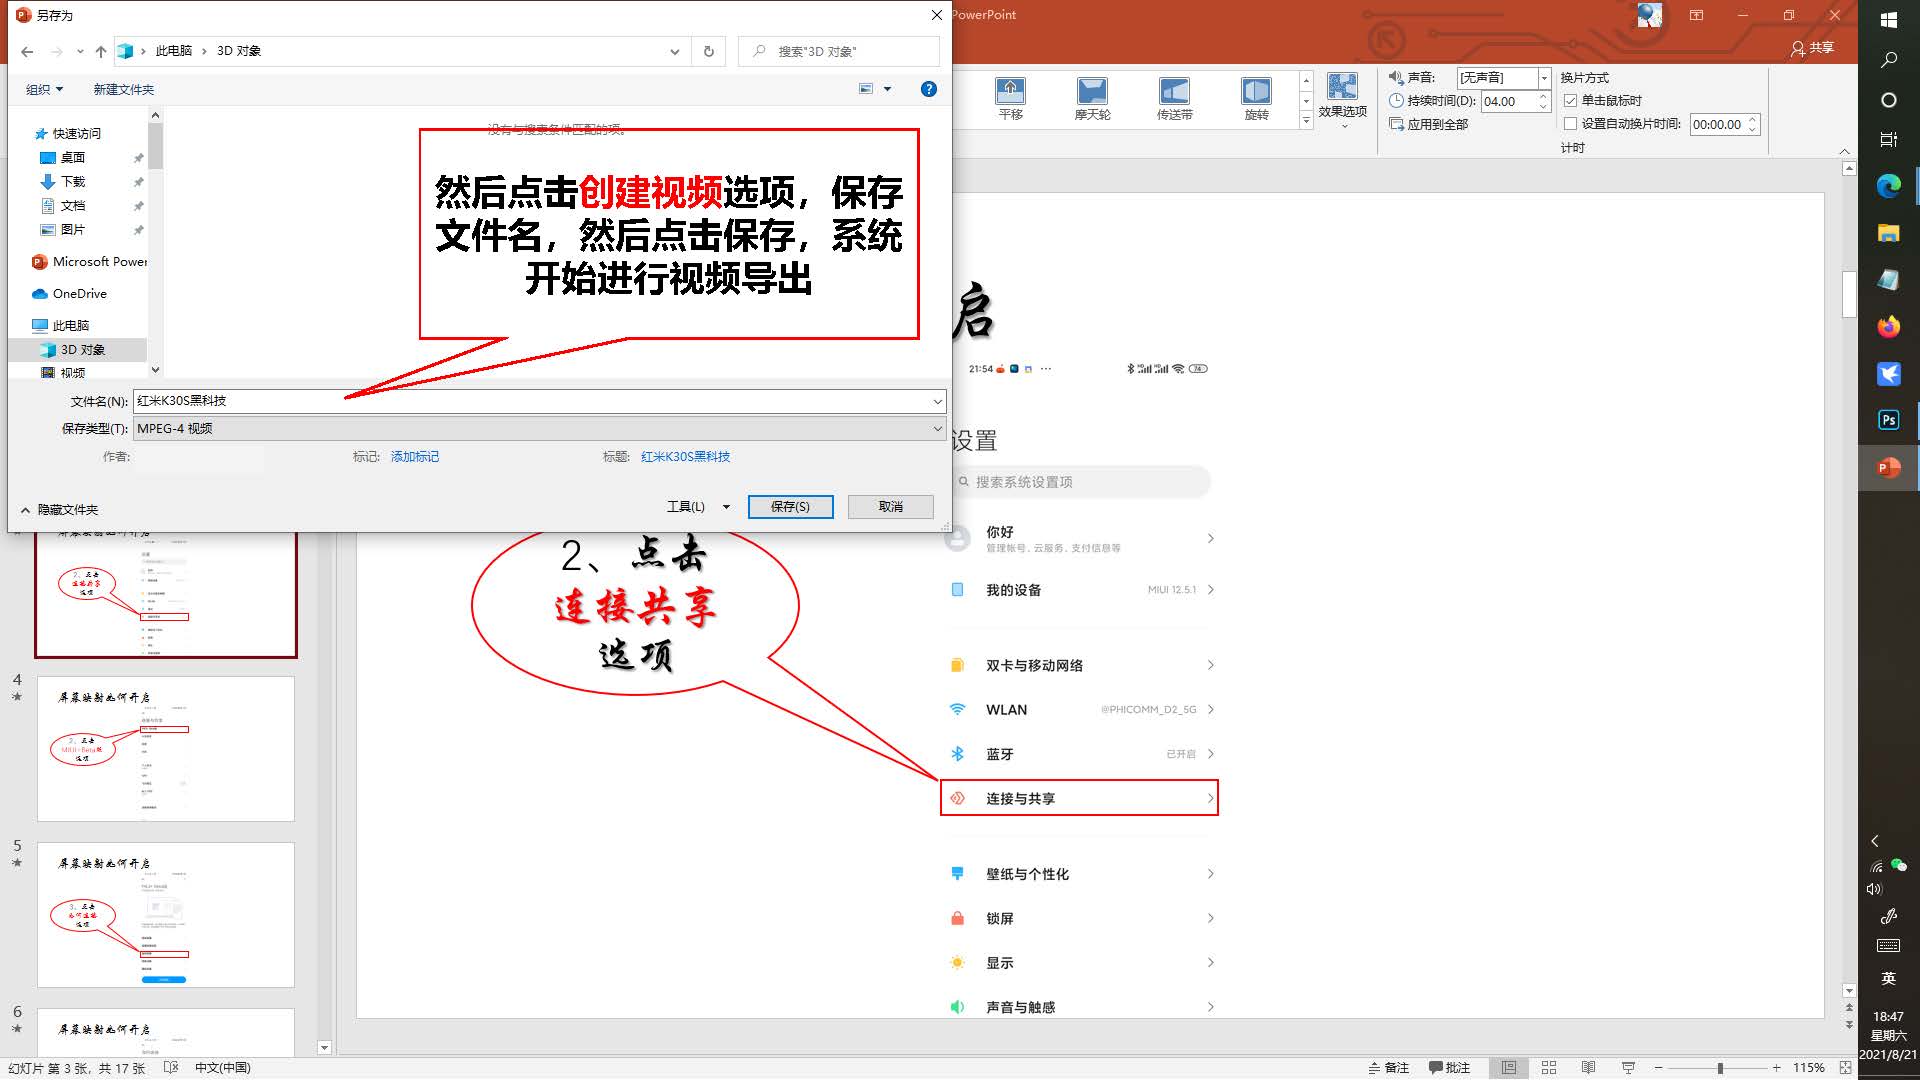
Task: Collapse folders via 隐藏文件夹
Action: [59, 510]
